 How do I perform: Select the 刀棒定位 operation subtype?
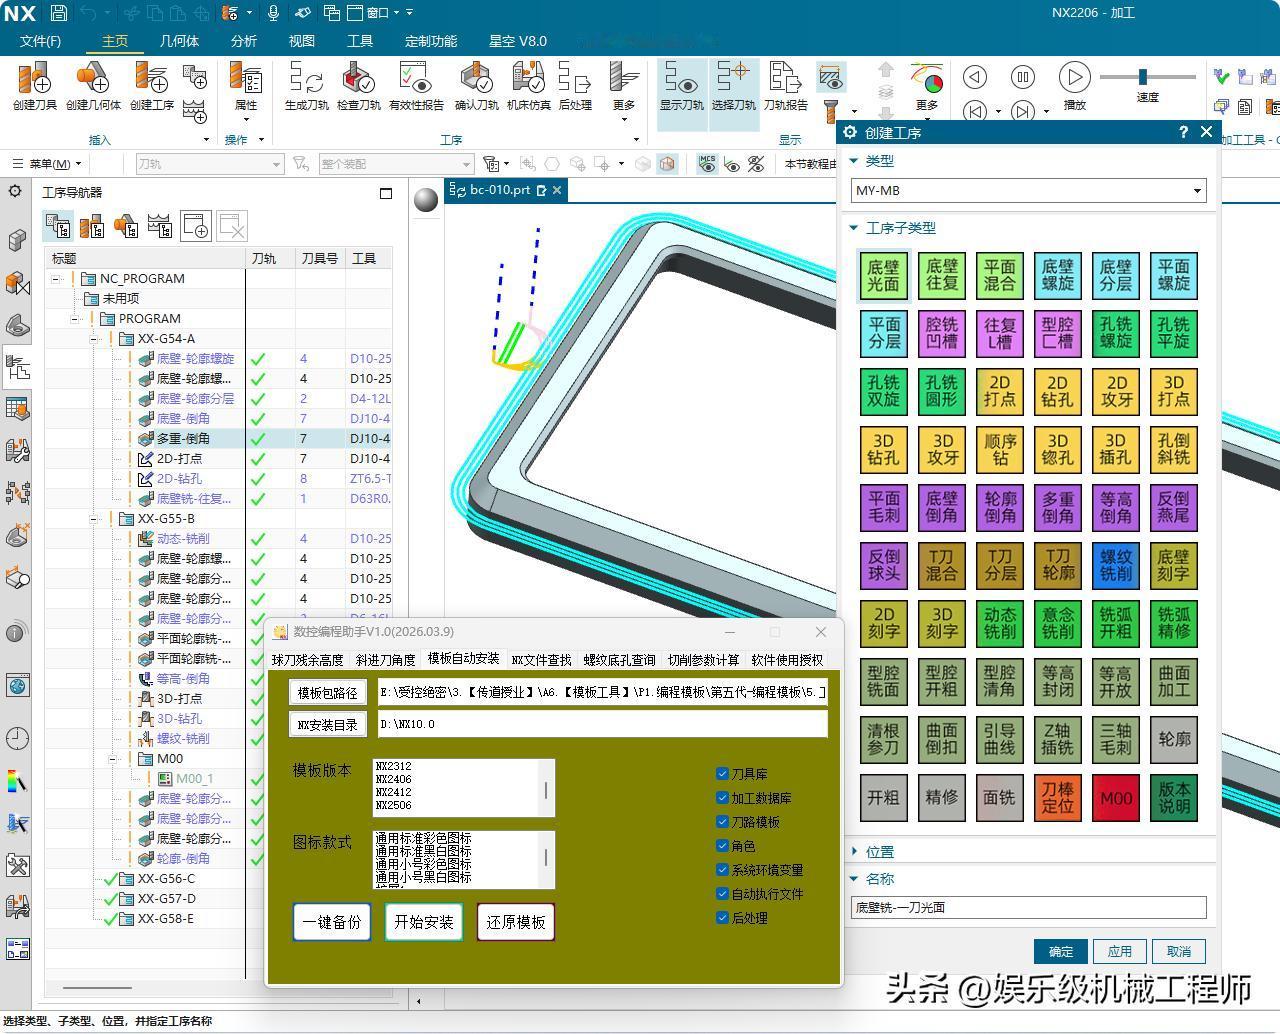coord(1057,798)
